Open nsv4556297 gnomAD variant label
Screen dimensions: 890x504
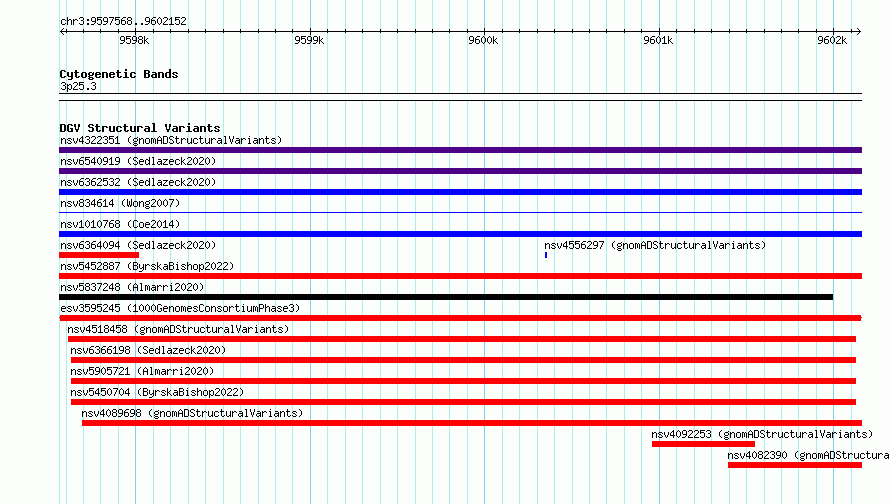pos(655,245)
